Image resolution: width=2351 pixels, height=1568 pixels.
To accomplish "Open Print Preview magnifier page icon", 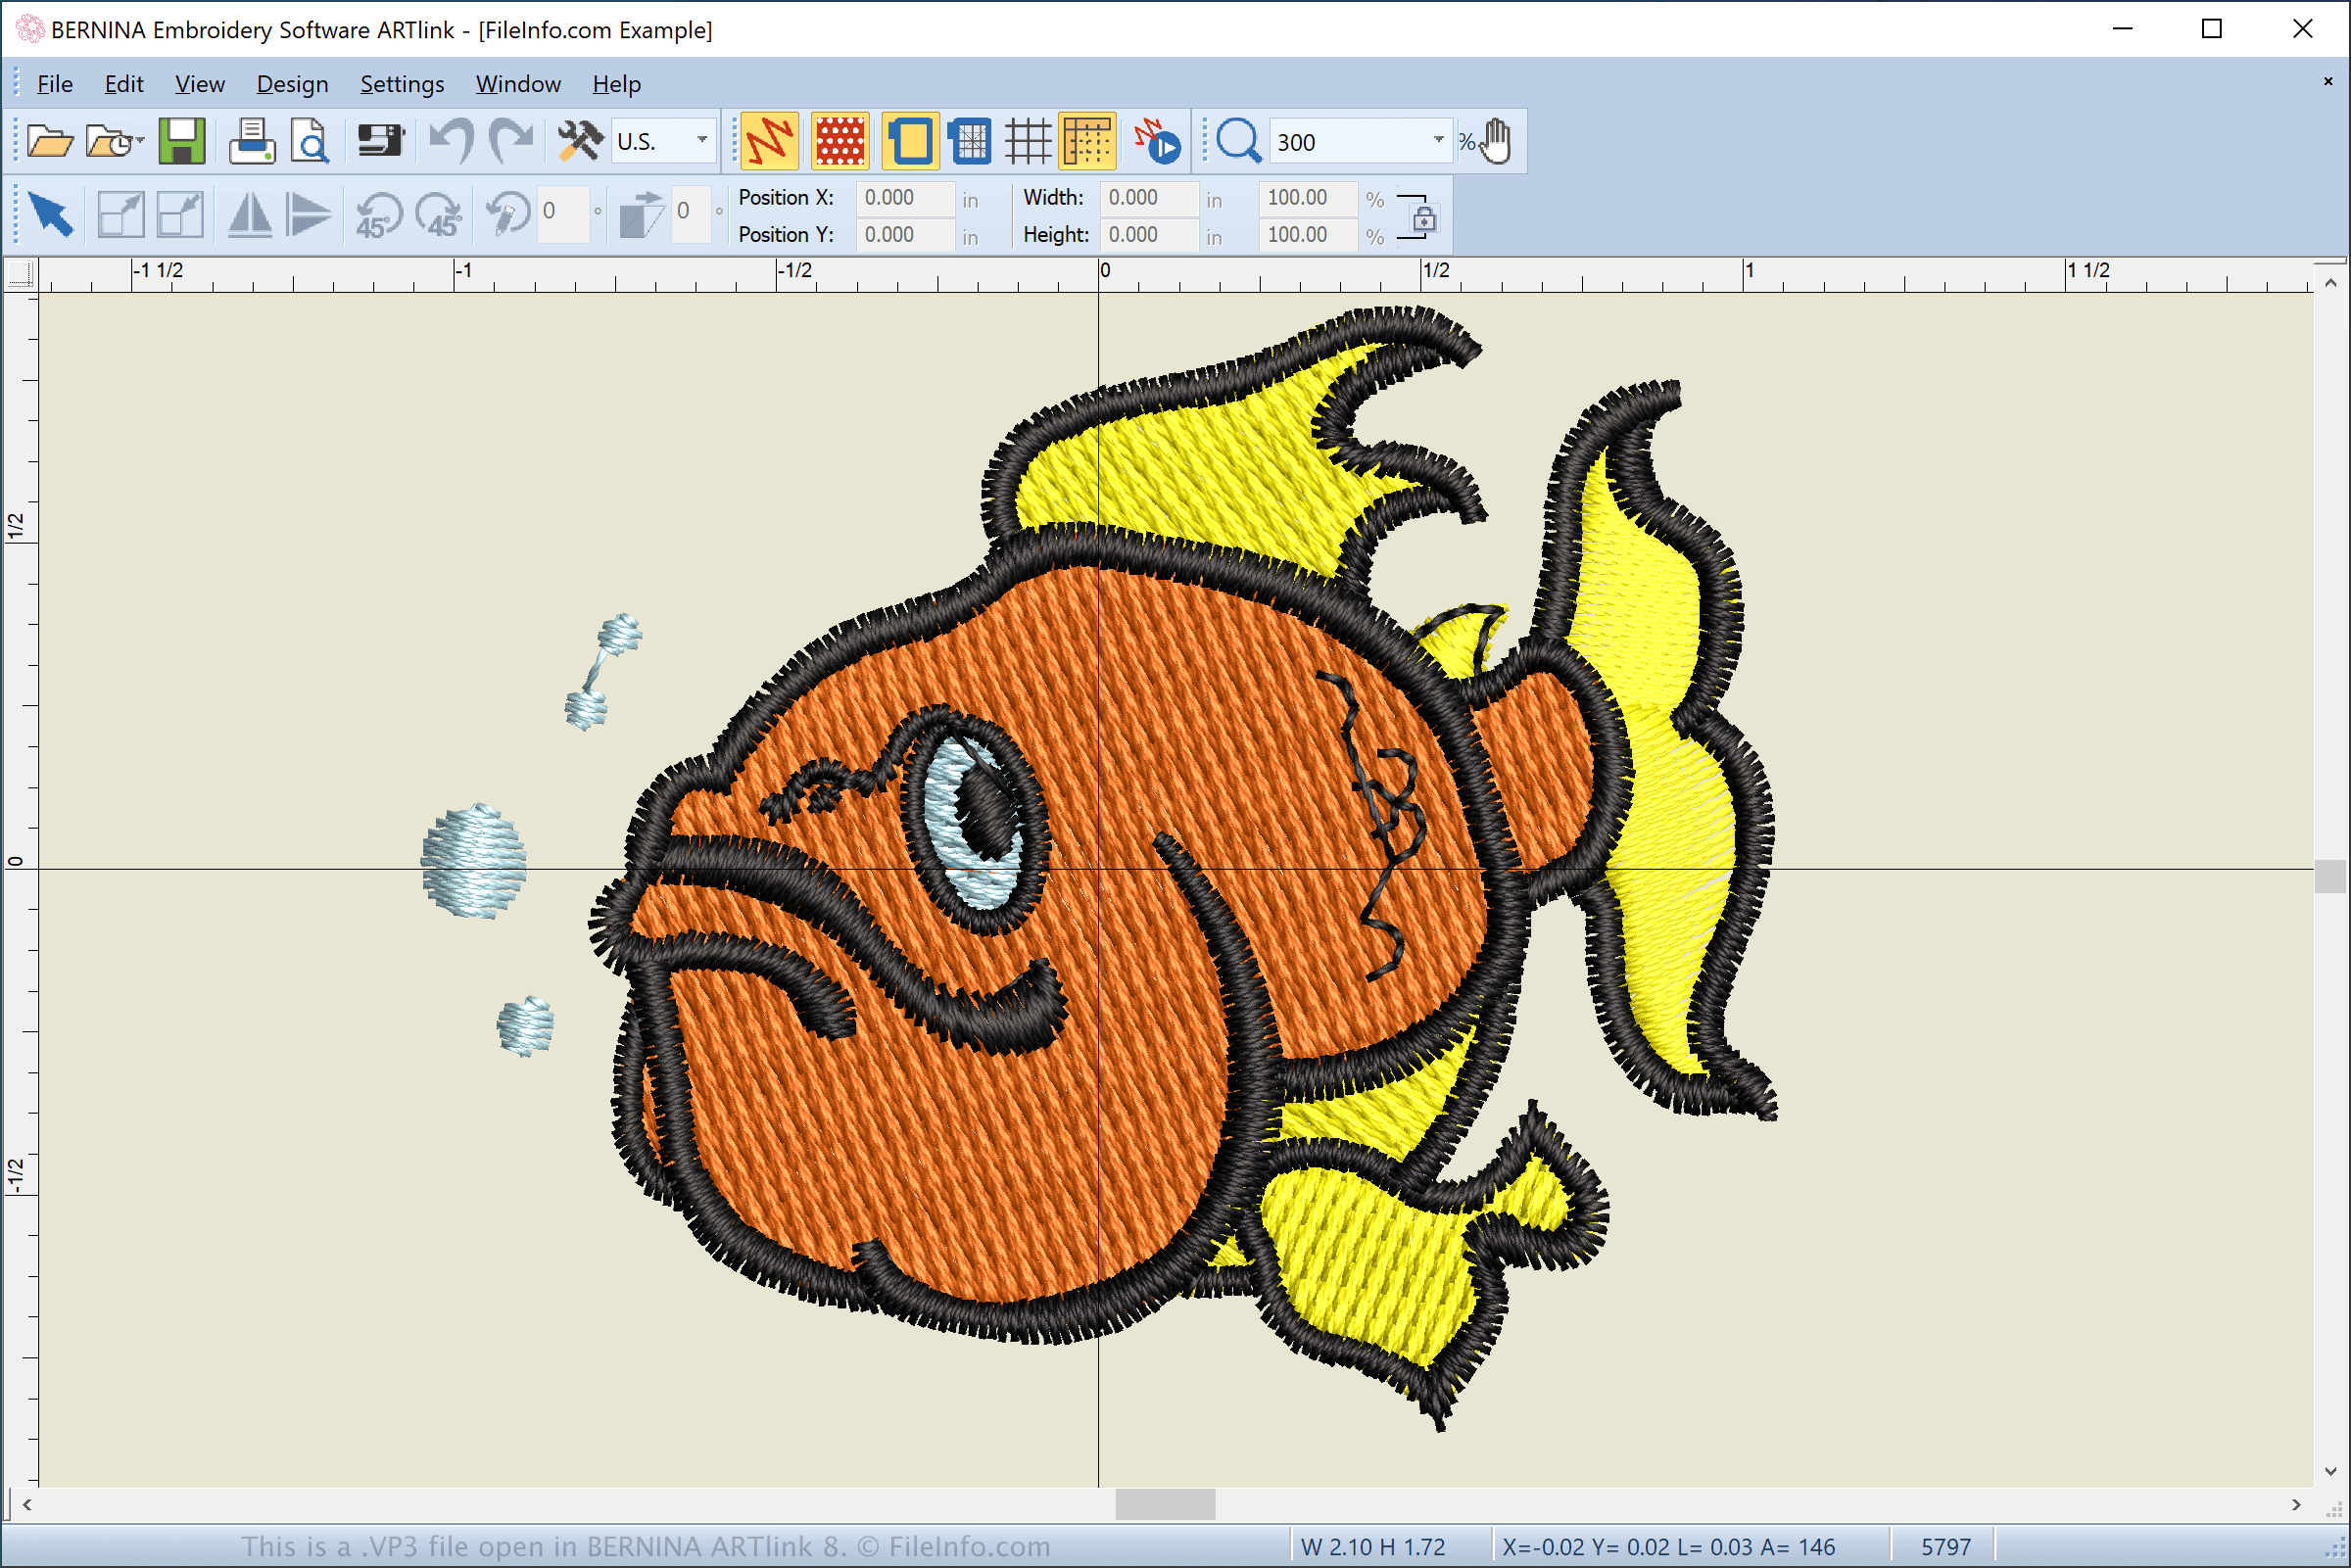I will [x=310, y=142].
